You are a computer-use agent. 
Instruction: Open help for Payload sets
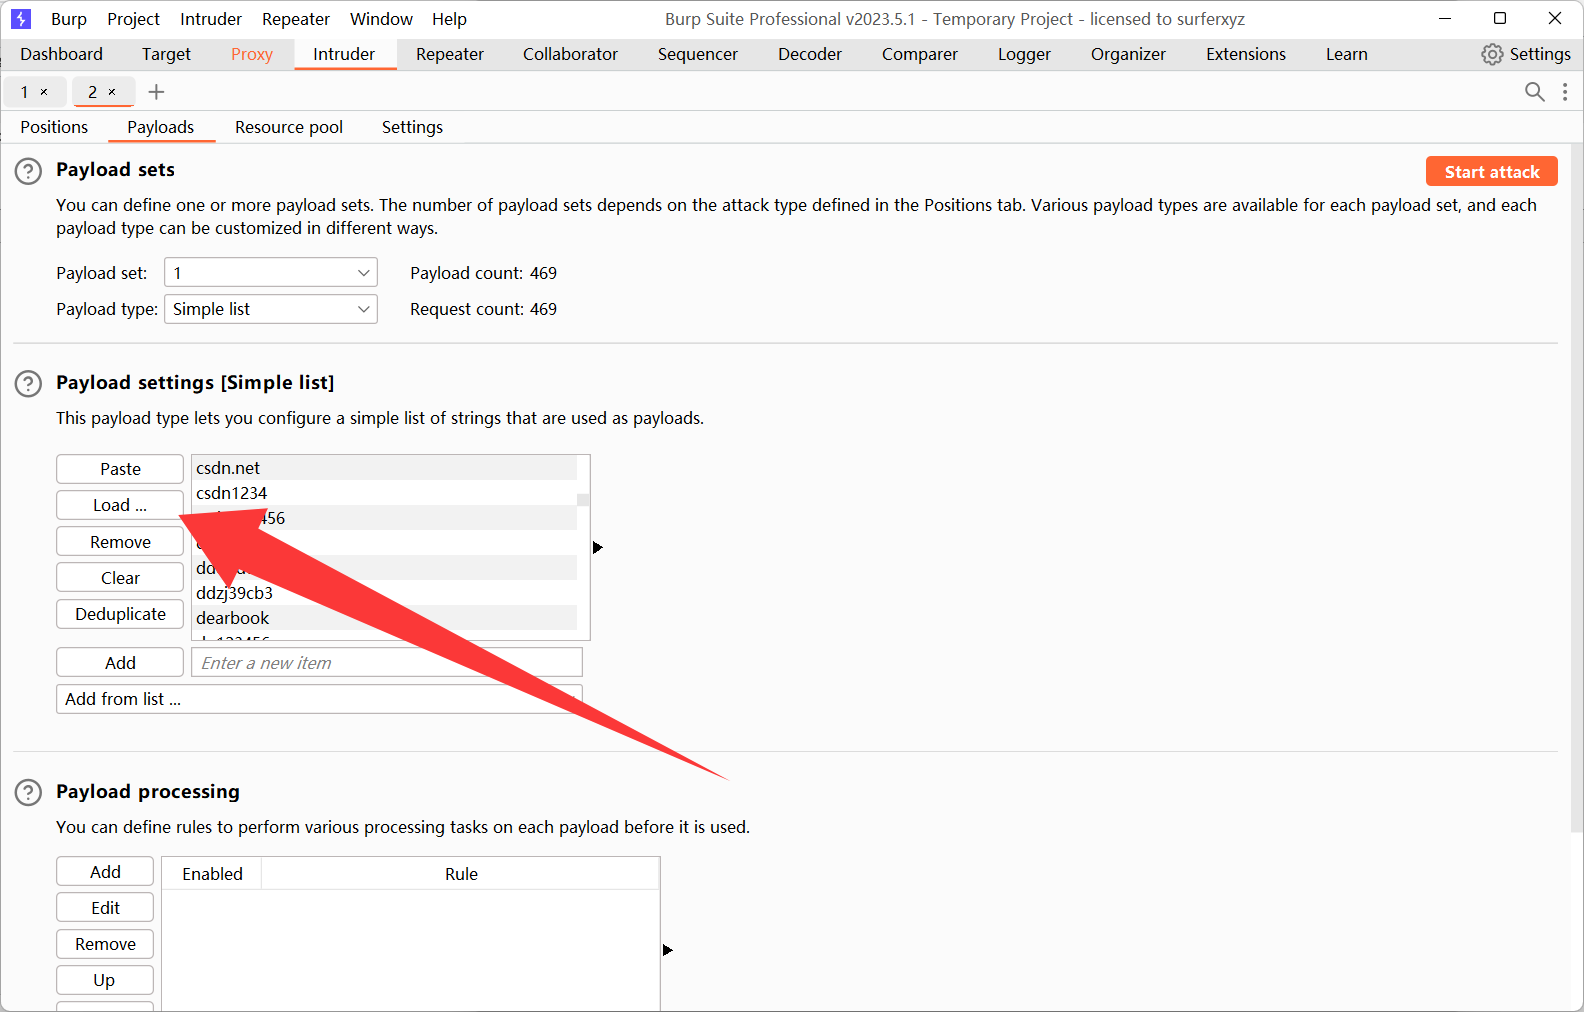[28, 171]
